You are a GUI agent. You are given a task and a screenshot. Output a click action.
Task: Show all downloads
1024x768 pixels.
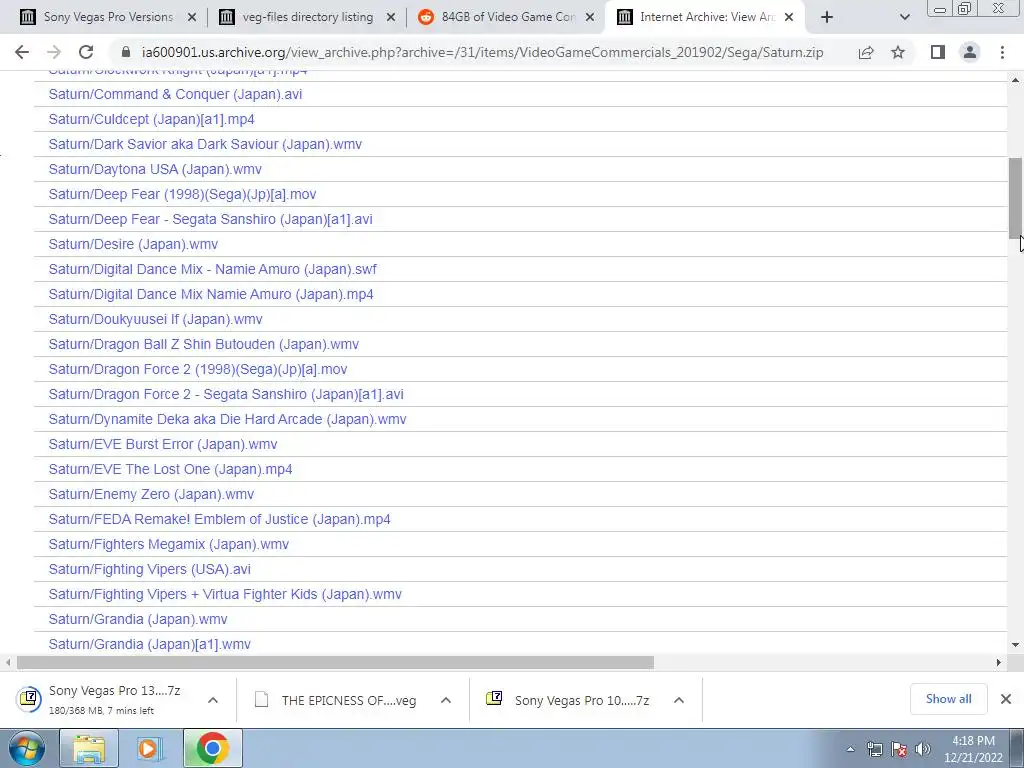[948, 699]
